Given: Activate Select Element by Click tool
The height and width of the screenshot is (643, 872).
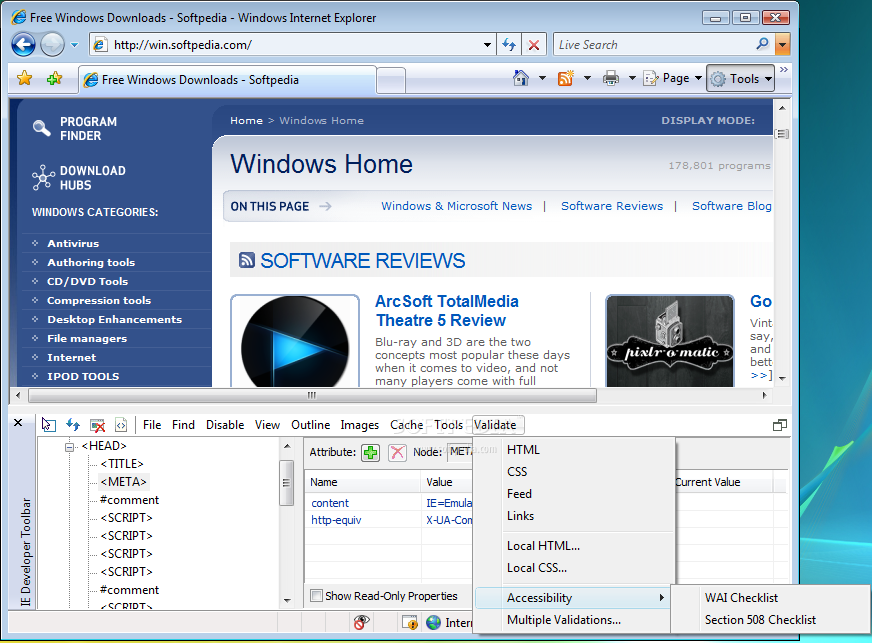Looking at the screenshot, I should click(x=48, y=425).
